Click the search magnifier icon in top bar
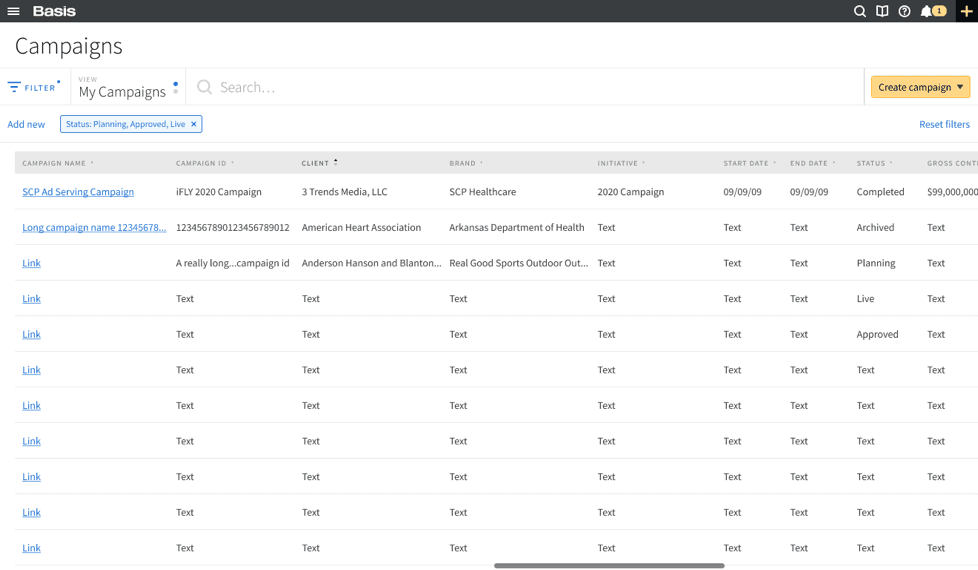This screenshot has width=978, height=570. click(x=859, y=11)
